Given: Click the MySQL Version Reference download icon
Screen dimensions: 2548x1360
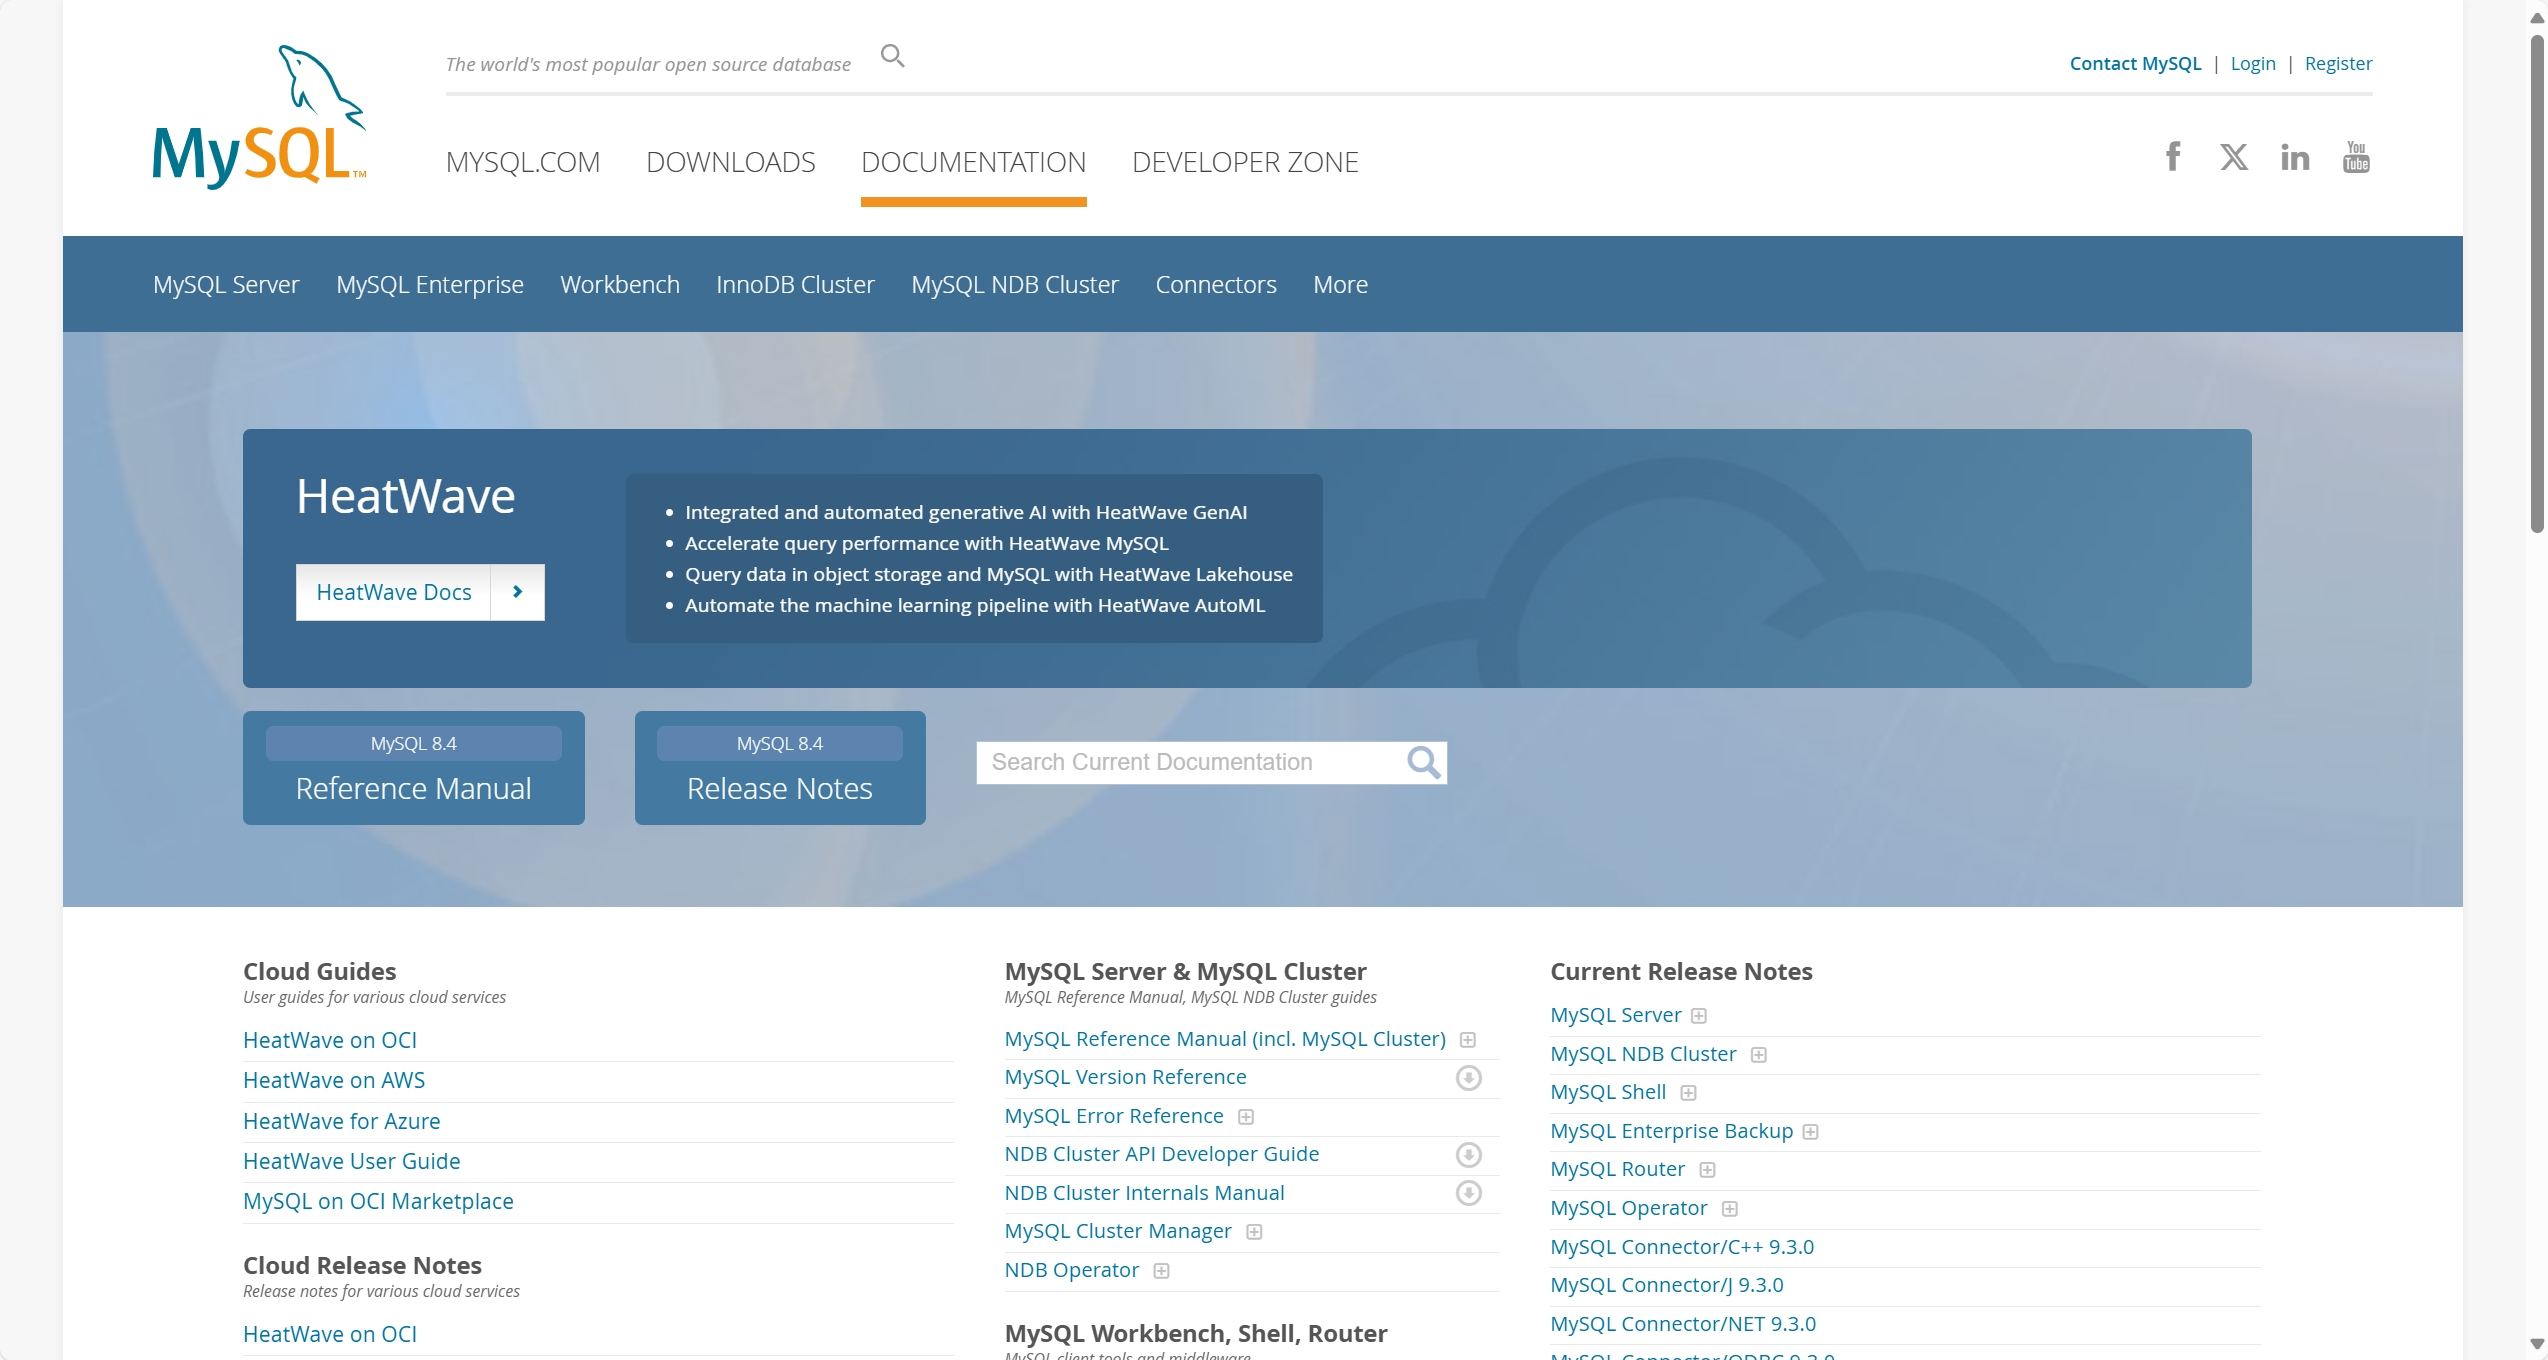Looking at the screenshot, I should 1468,1078.
